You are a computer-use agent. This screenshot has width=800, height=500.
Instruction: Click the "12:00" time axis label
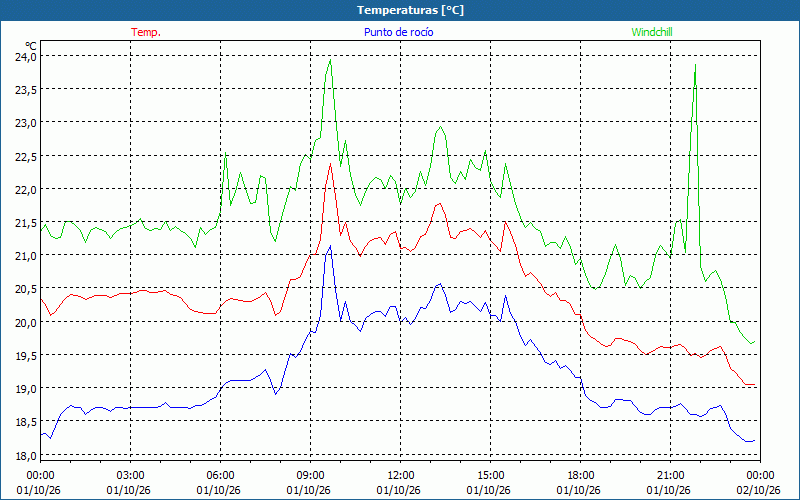click(x=401, y=476)
